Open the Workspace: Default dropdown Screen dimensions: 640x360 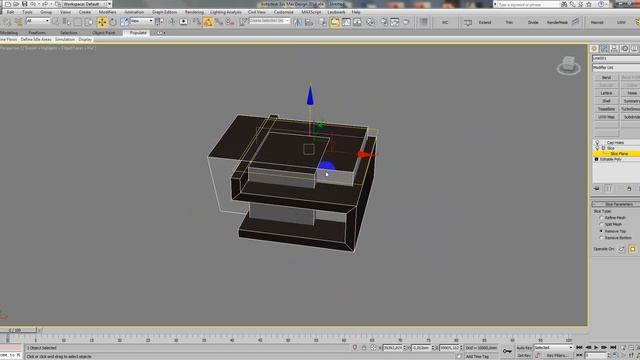coord(87,4)
